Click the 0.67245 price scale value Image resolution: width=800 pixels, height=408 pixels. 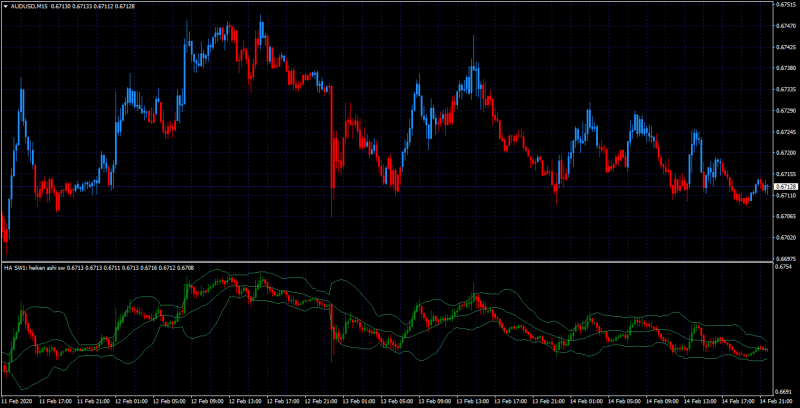(x=786, y=132)
